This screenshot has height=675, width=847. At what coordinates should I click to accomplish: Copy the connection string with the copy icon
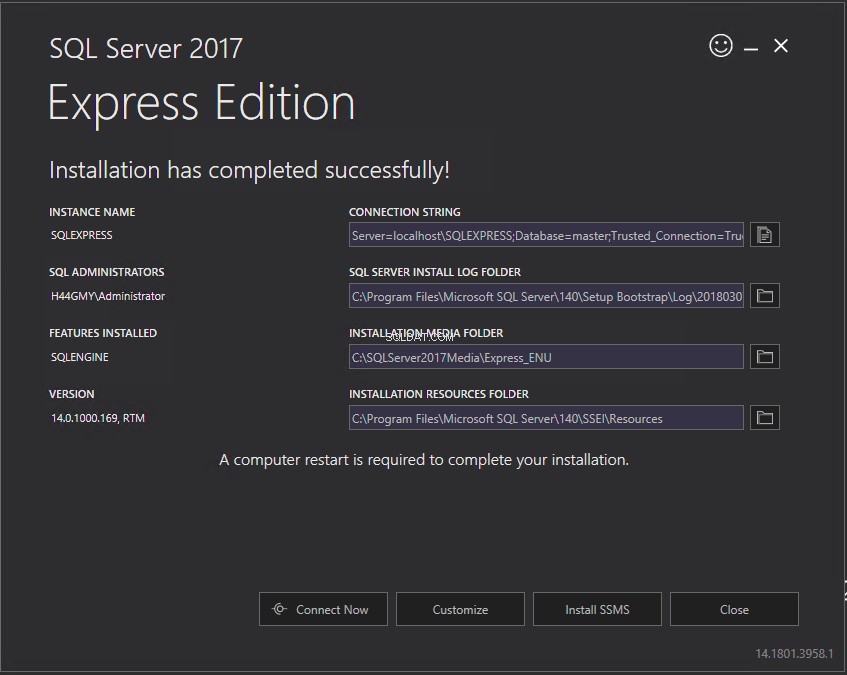[x=764, y=235]
